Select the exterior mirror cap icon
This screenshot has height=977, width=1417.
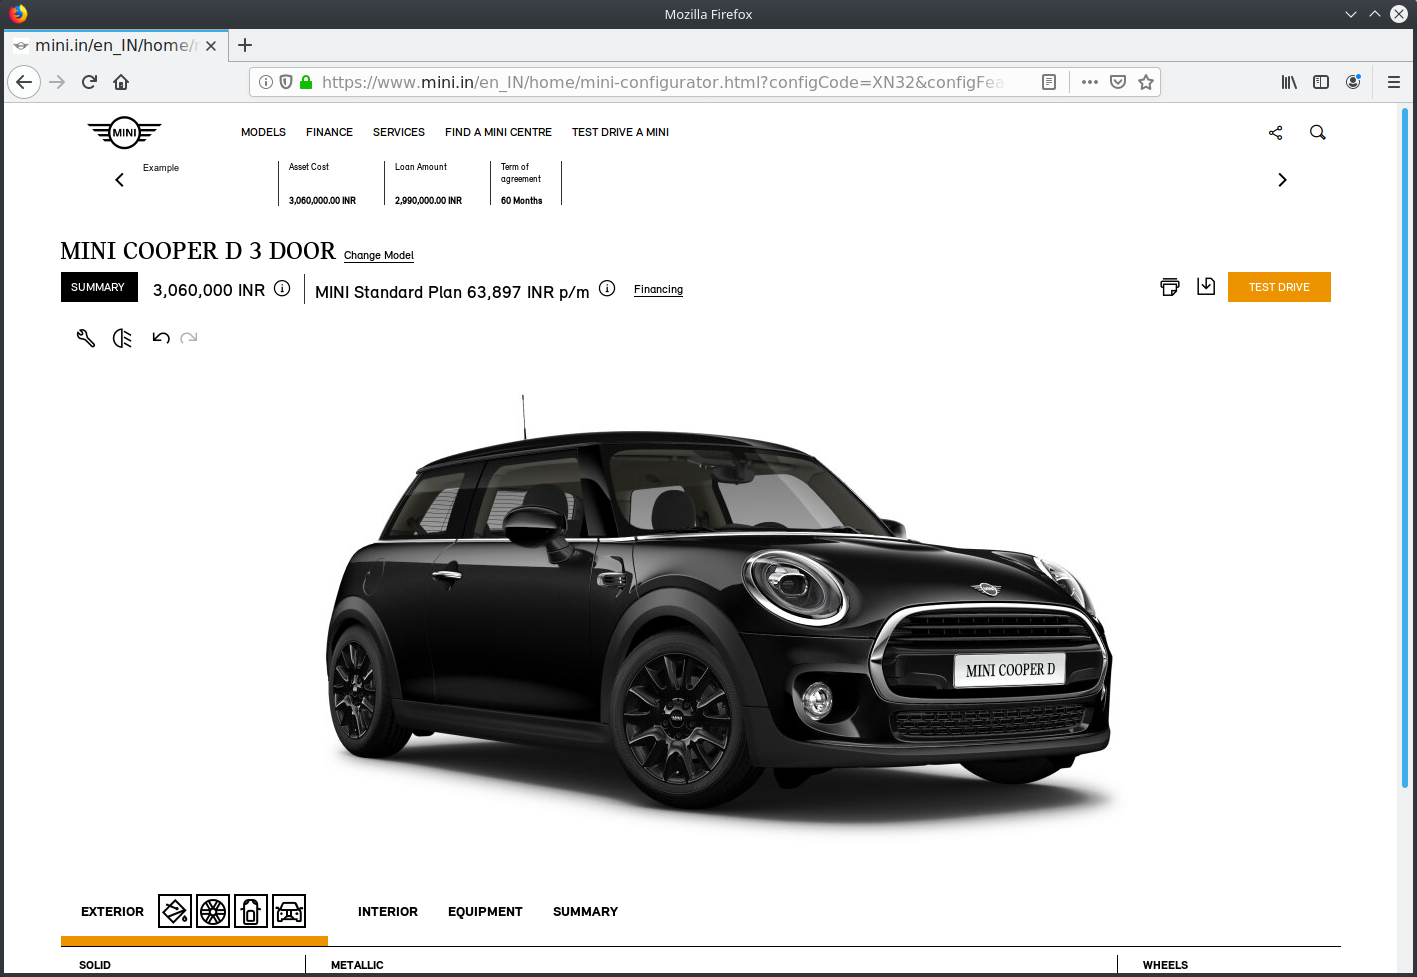click(x=251, y=911)
